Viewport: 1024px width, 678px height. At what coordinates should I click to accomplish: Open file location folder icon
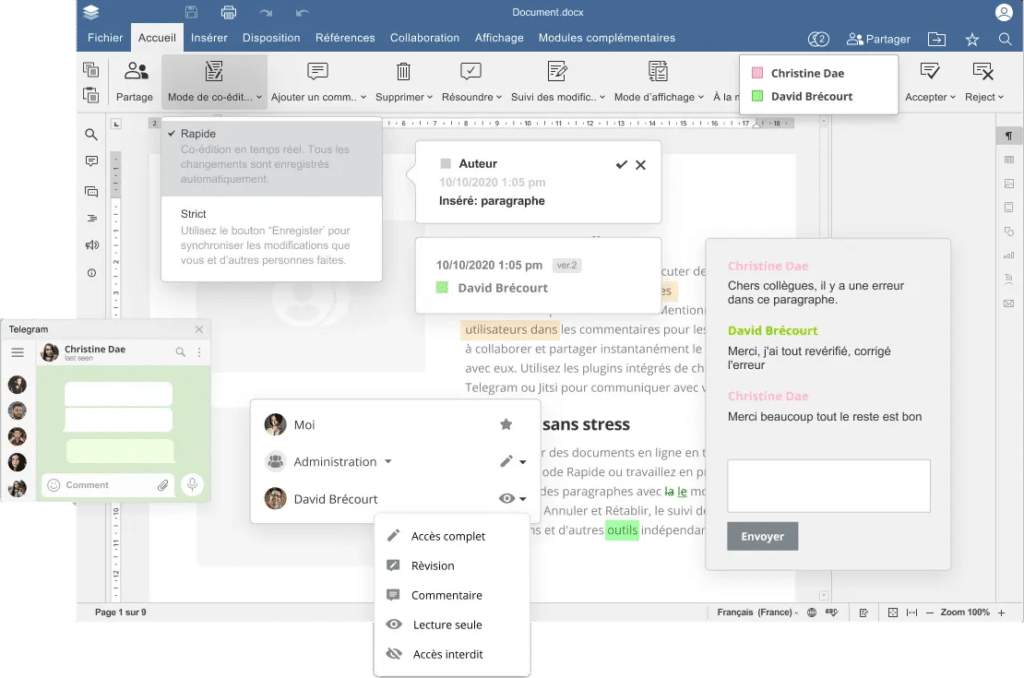(936, 39)
